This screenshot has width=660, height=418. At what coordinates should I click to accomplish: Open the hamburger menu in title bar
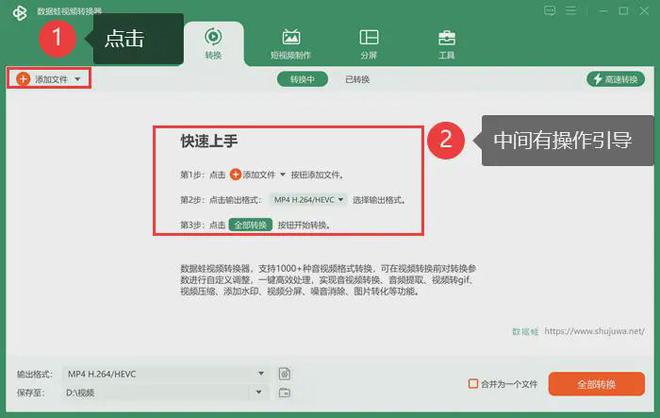571,10
